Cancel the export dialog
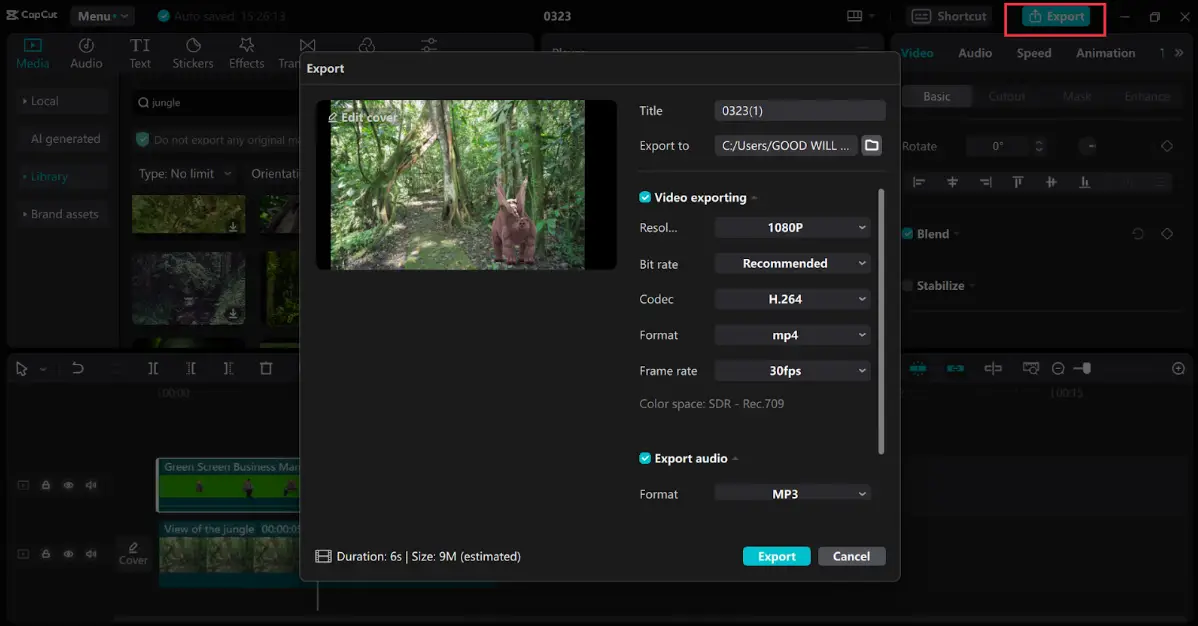Image resolution: width=1198 pixels, height=626 pixels. [851, 556]
